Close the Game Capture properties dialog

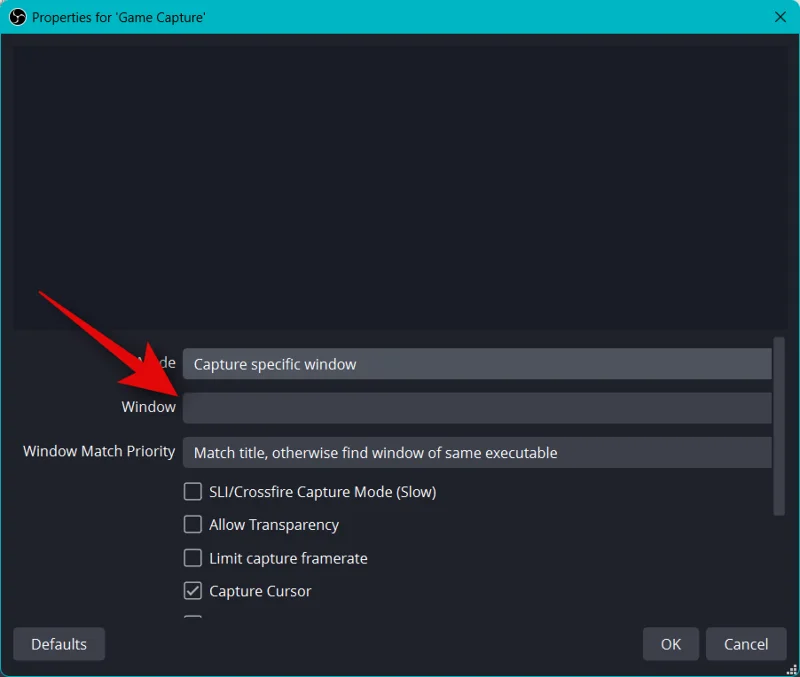780,17
